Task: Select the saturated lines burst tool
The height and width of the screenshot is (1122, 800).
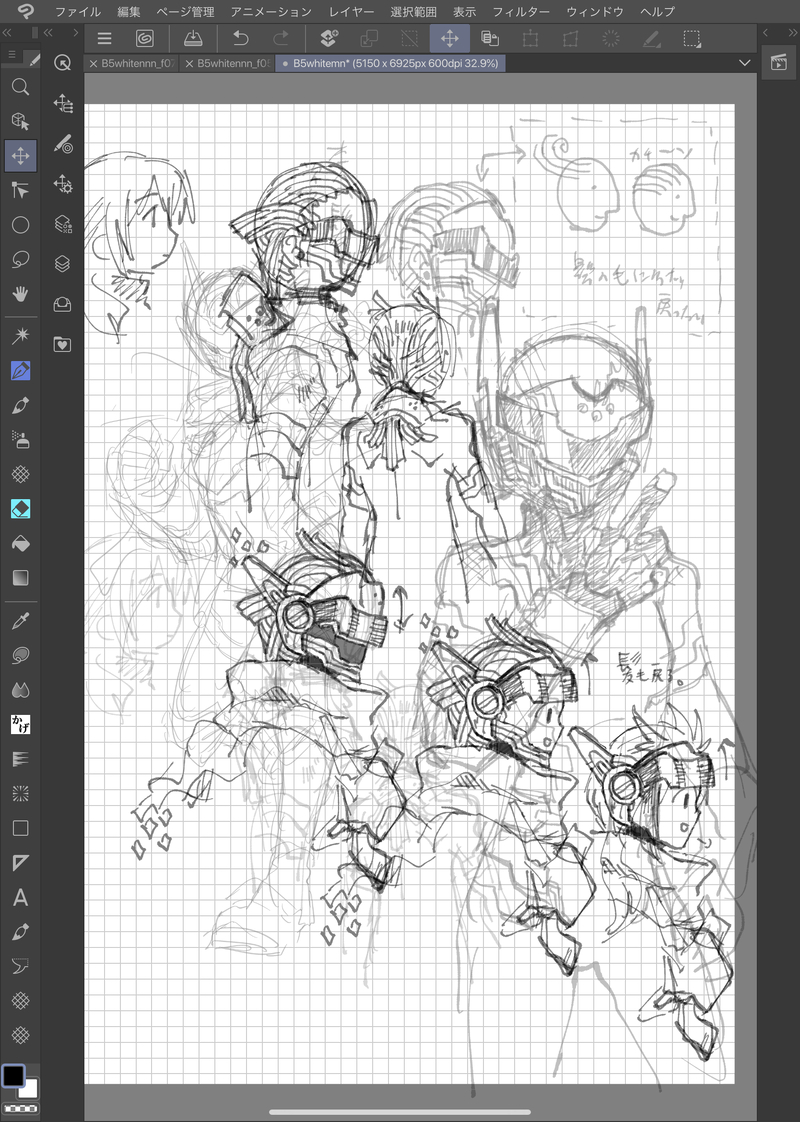Action: [21, 793]
